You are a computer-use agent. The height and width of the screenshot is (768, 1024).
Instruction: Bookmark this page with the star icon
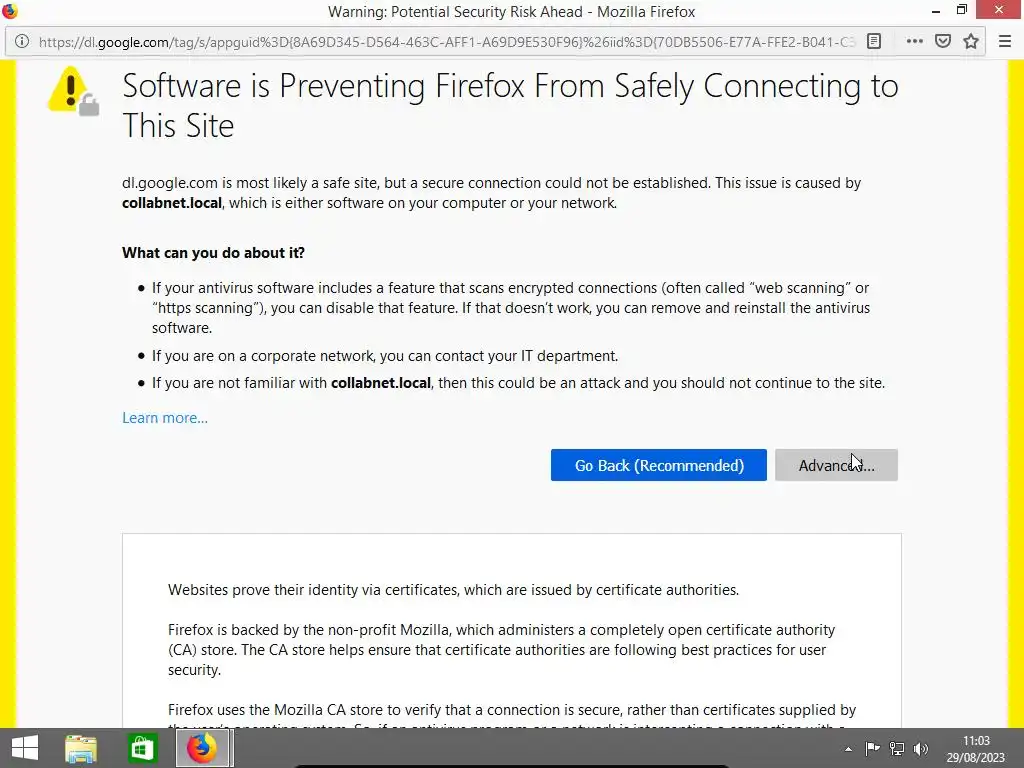(x=970, y=42)
